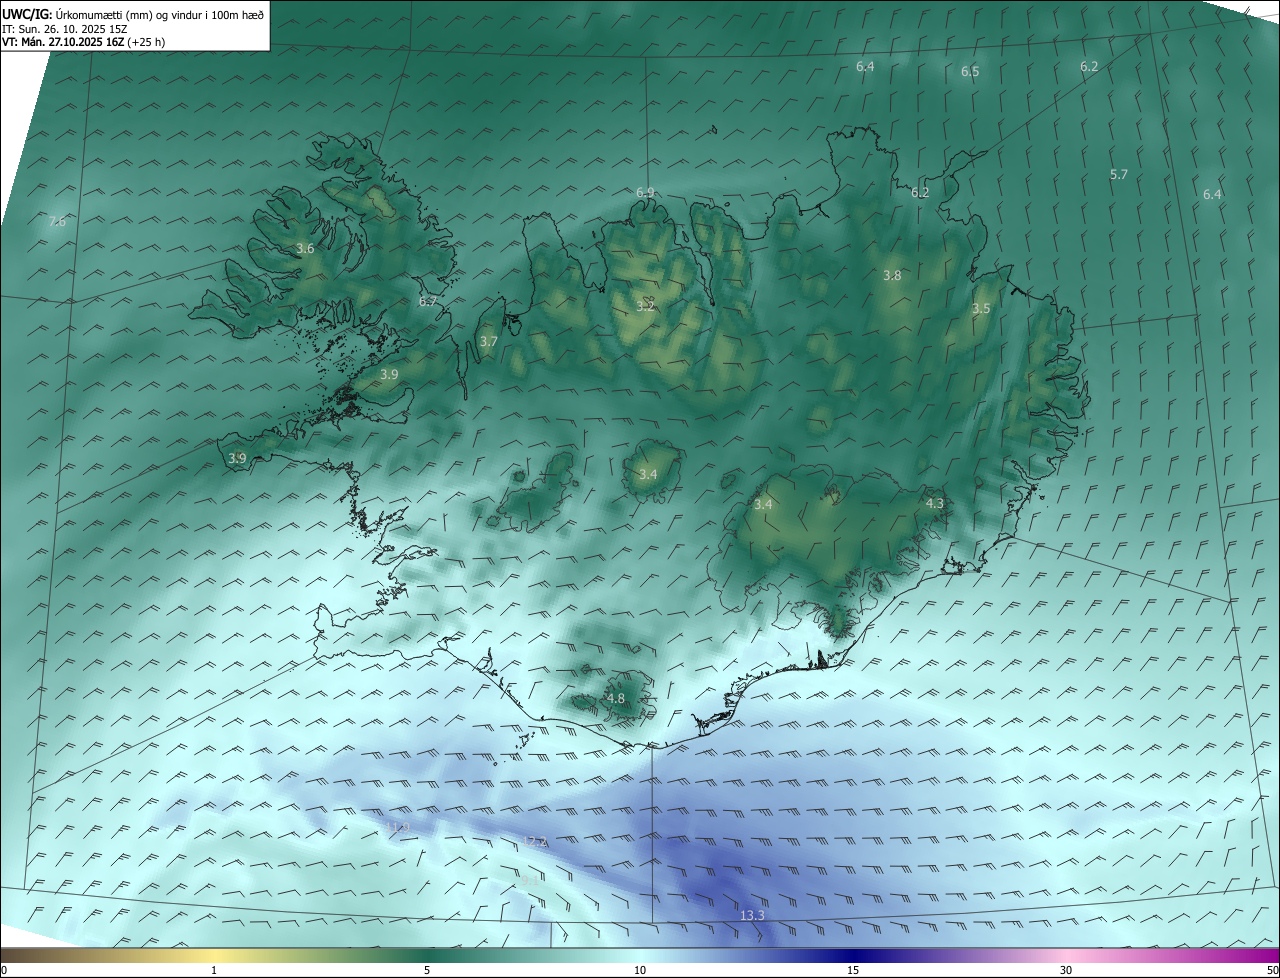The width and height of the screenshot is (1280, 978).
Task: Click the 5.7 value label on the map
Action: (x=1119, y=174)
